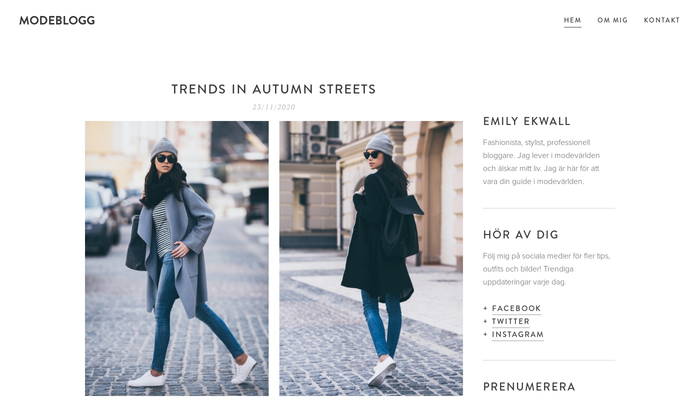
Task: Select the EMILY EKWALL sidebar heading
Action: 527,121
